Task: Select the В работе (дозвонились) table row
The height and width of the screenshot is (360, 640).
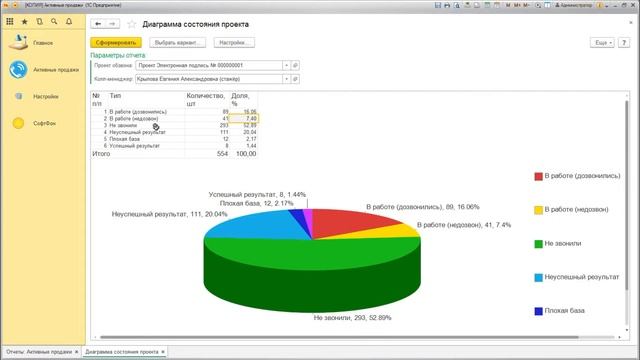Action: [174, 111]
